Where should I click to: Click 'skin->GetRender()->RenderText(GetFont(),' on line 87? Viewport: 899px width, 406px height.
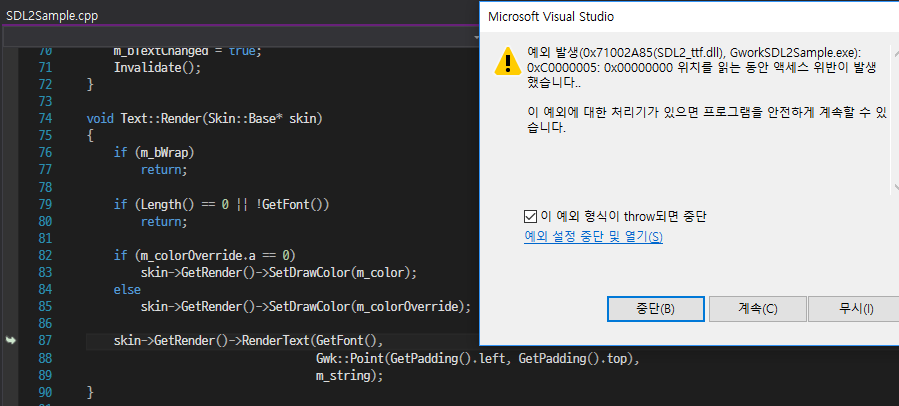tap(248, 341)
